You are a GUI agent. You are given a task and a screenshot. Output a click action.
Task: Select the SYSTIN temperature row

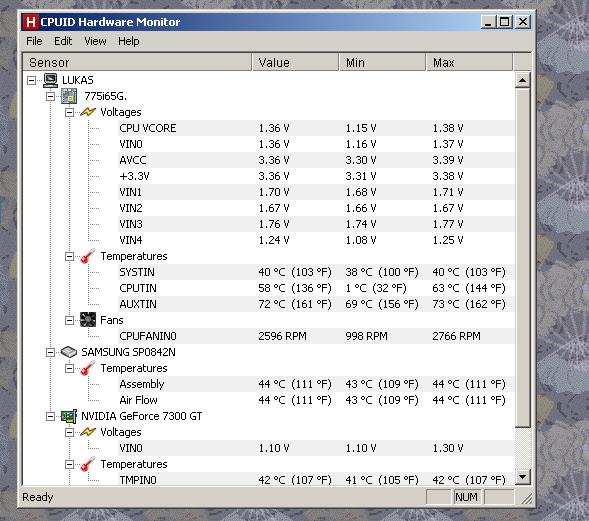click(x=316, y=272)
